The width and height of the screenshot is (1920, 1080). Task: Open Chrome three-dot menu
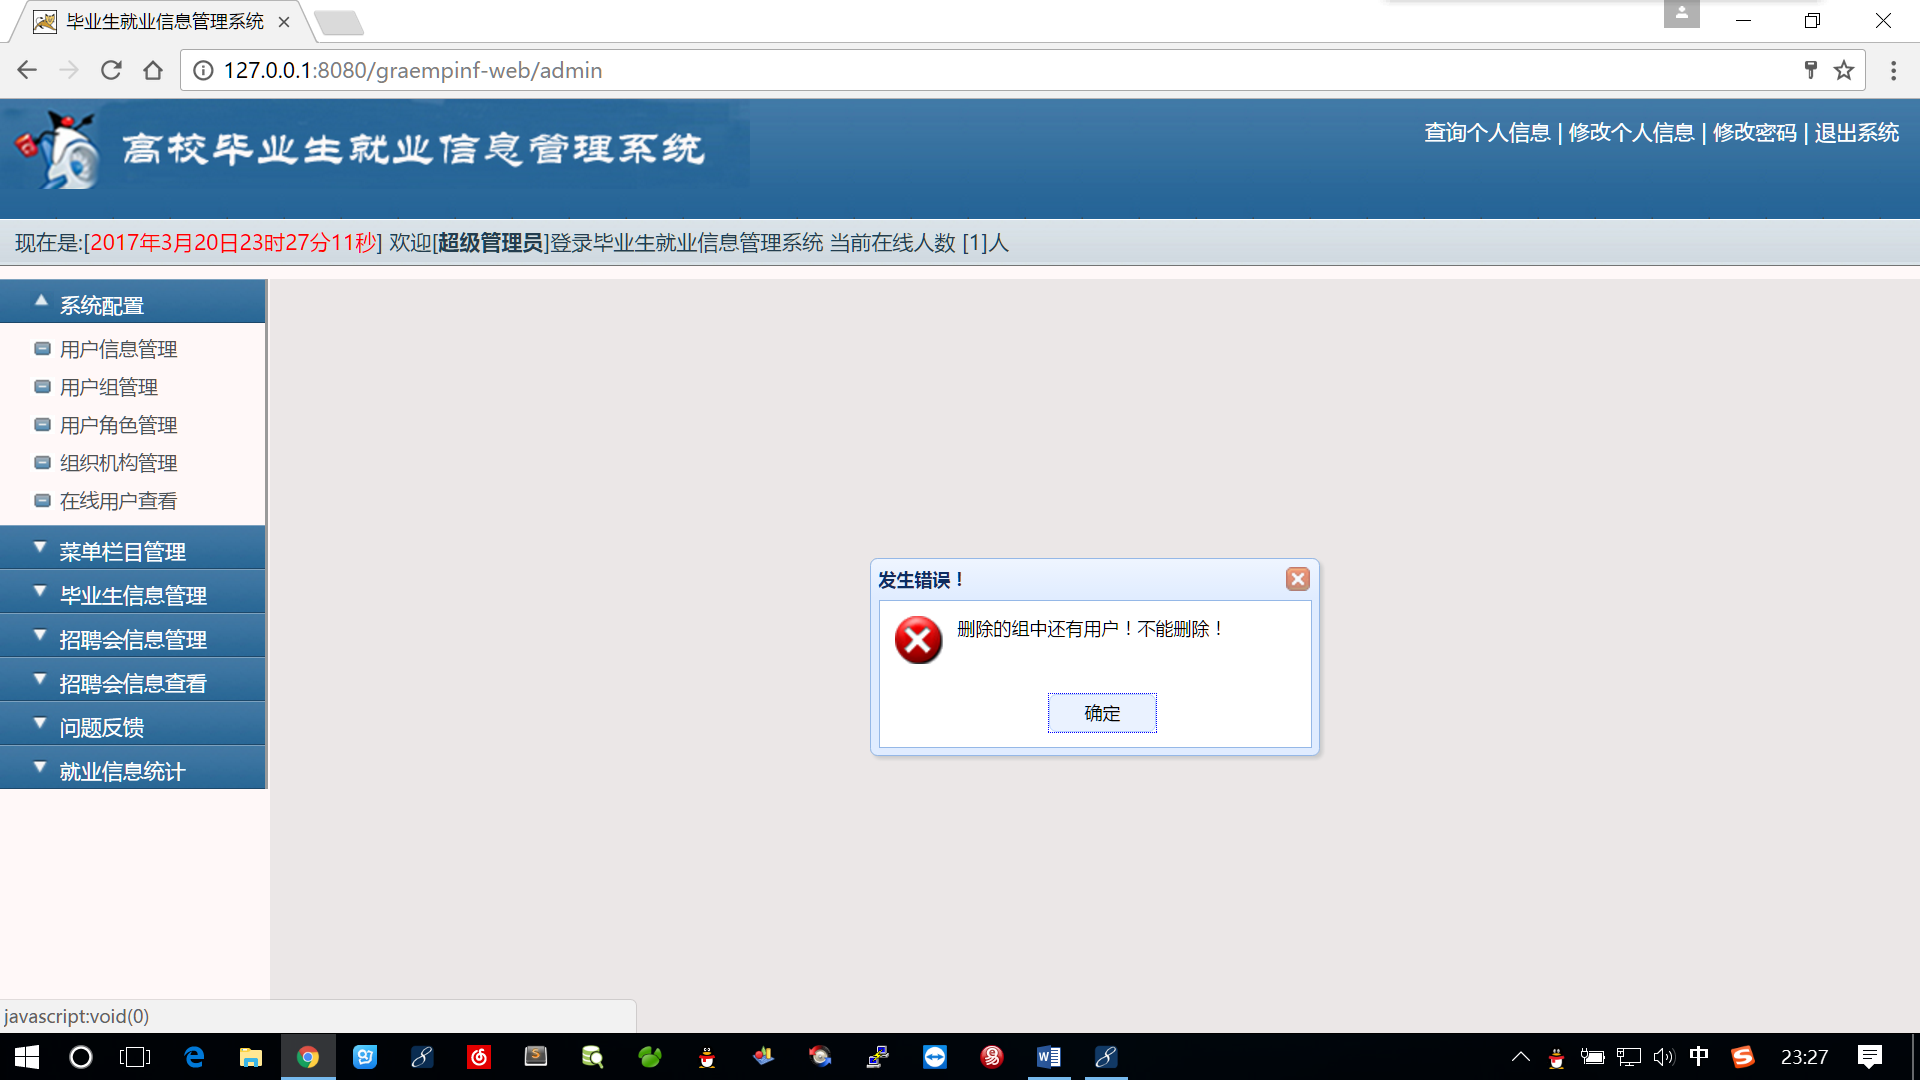pyautogui.click(x=1892, y=70)
